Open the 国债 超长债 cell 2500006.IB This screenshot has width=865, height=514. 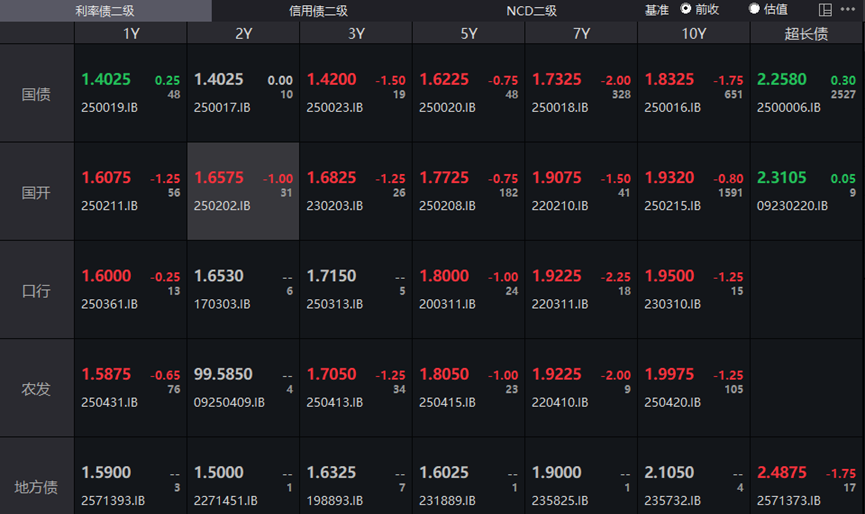(806, 93)
